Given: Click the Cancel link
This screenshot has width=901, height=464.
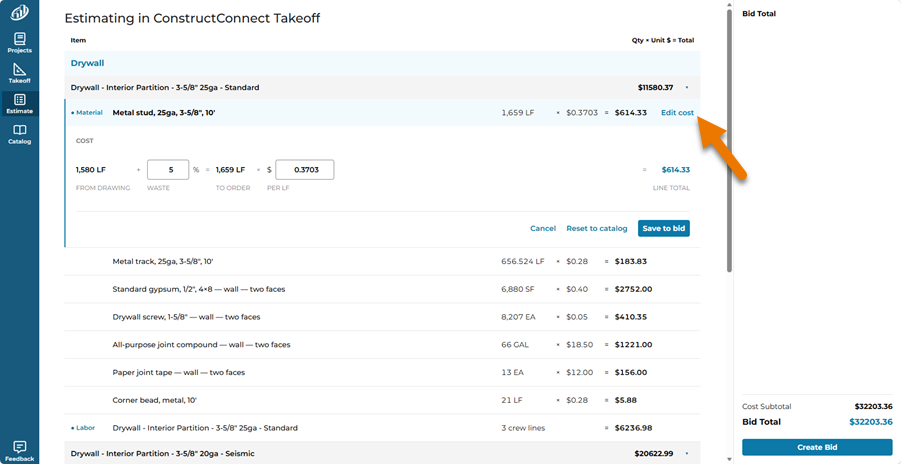Looking at the screenshot, I should (543, 228).
